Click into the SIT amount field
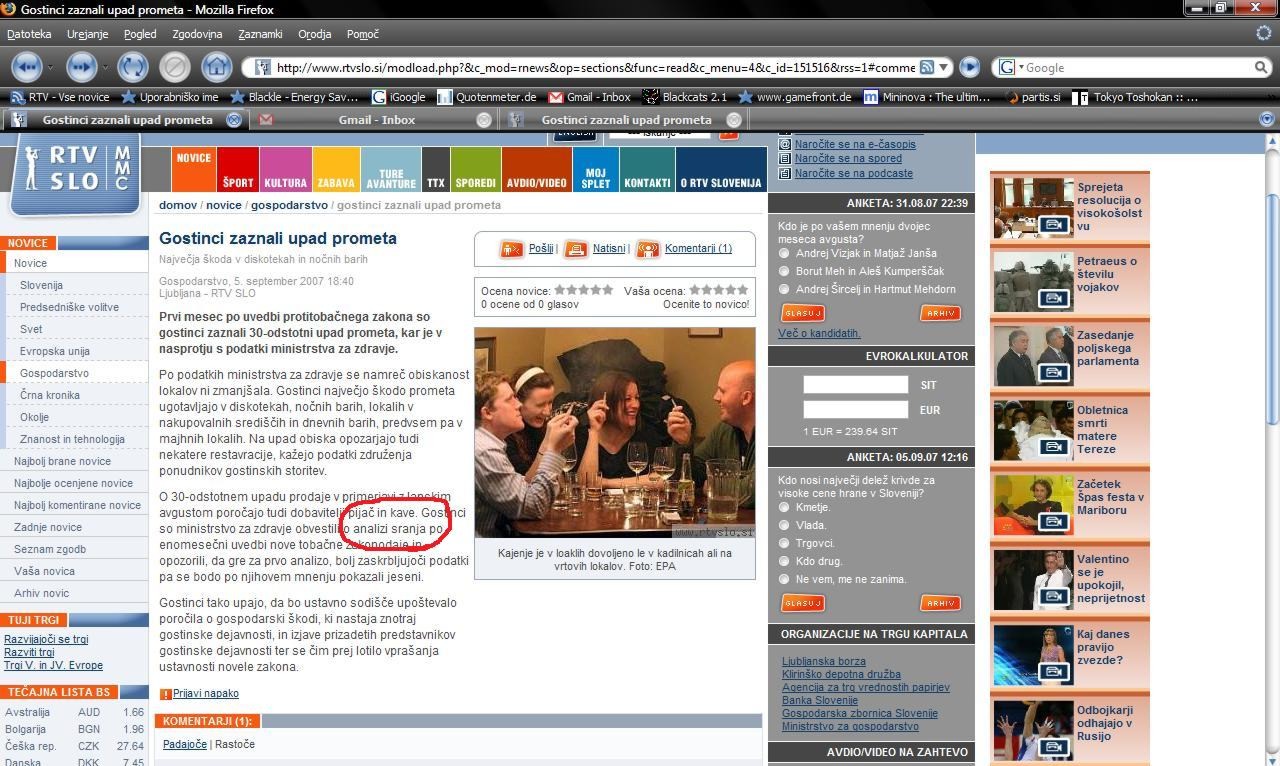Screen dimensions: 1280x766 856,385
